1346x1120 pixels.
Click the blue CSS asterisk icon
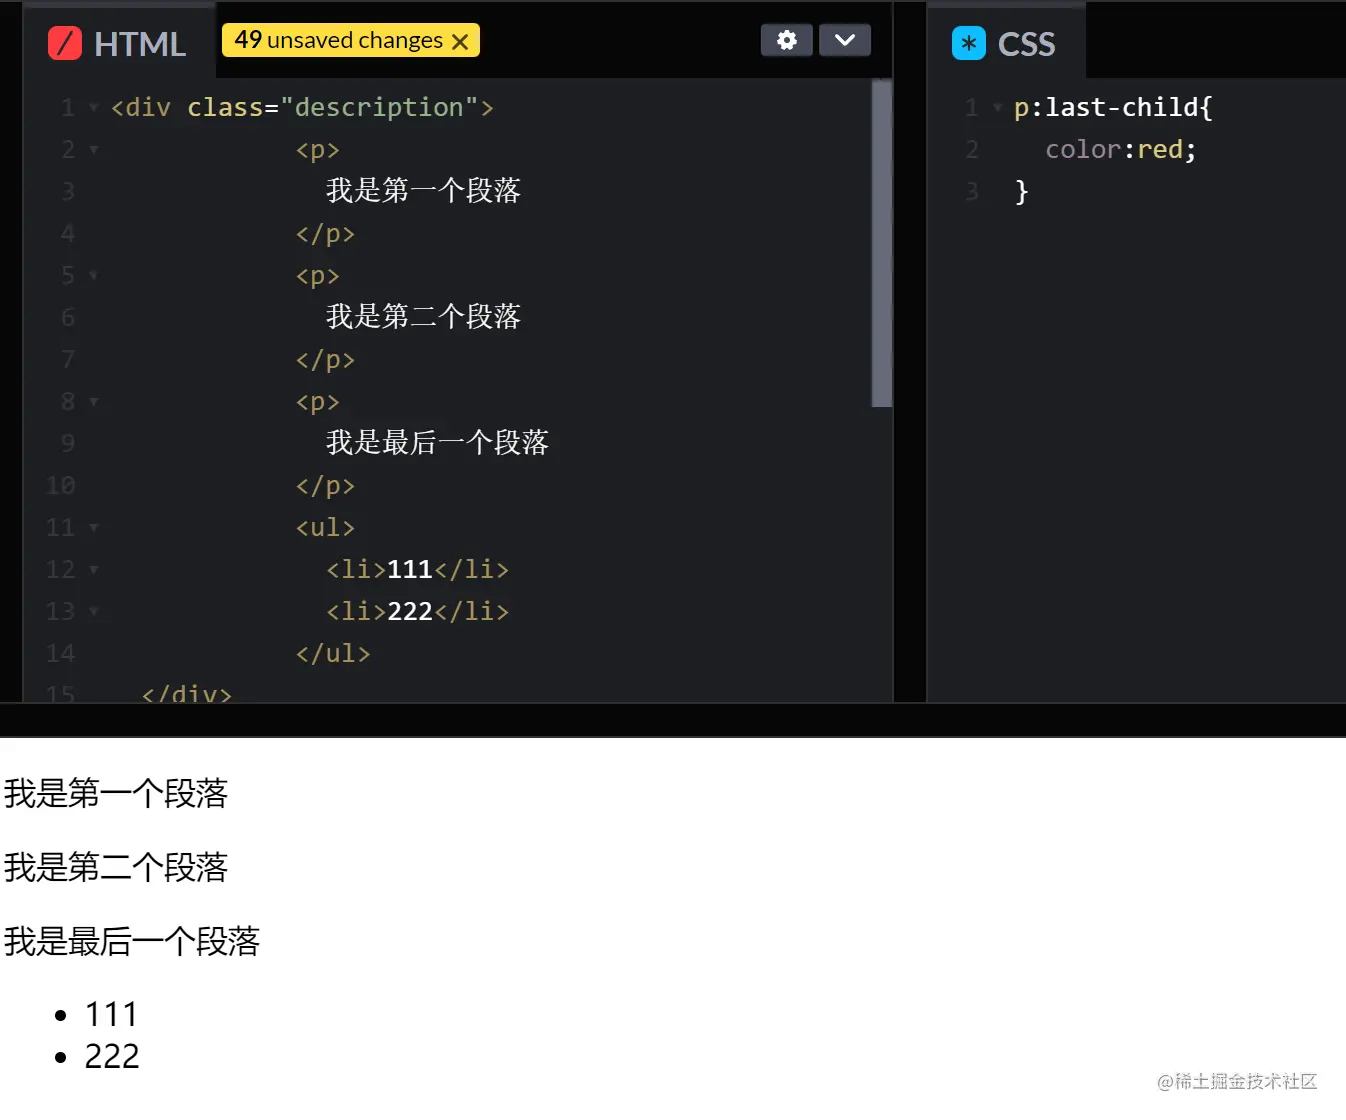pyautogui.click(x=968, y=43)
